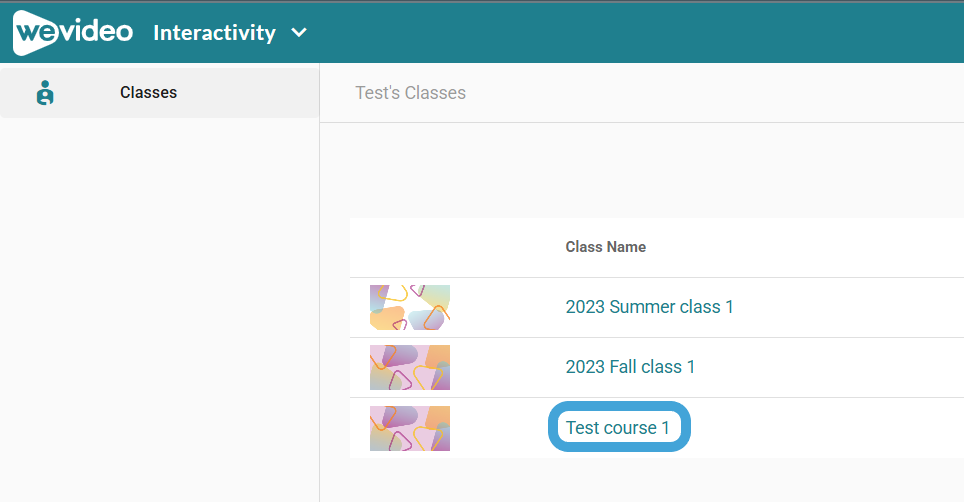The height and width of the screenshot is (502, 964).
Task: Click the Test's Classes page heading
Action: [411, 93]
